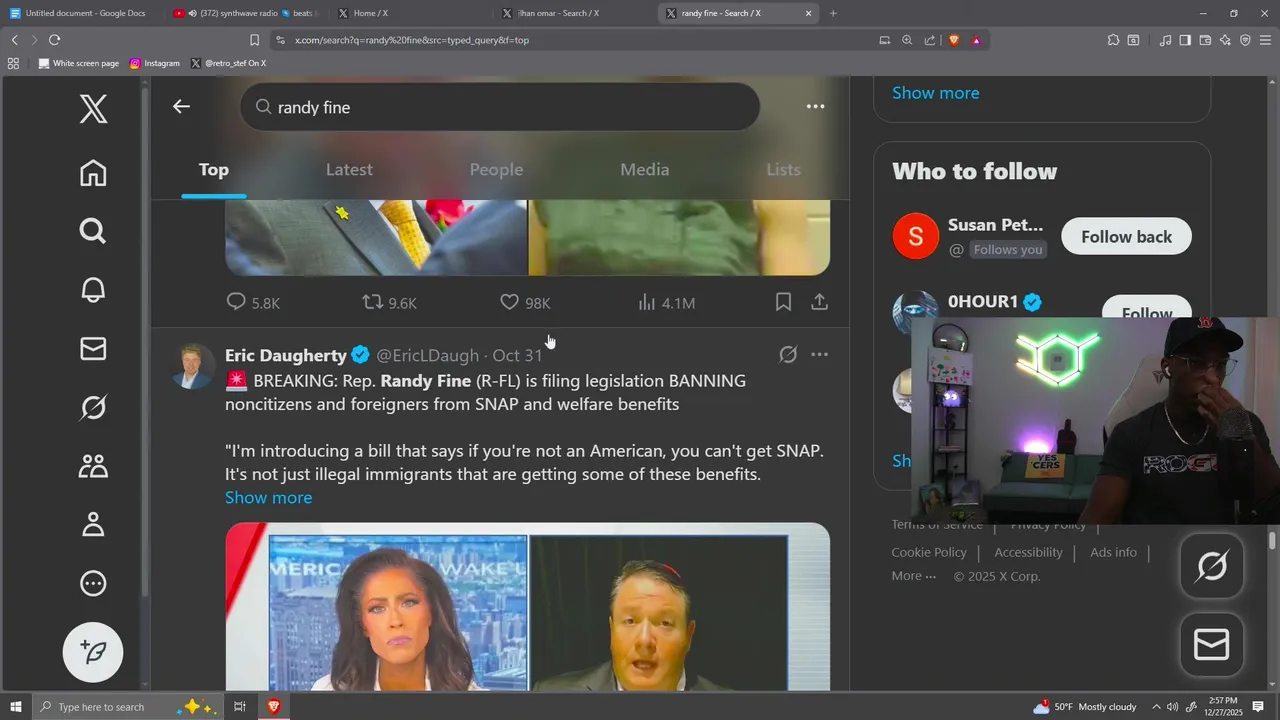Switch to the Latest tab
This screenshot has height=720, width=1280.
[x=349, y=170]
